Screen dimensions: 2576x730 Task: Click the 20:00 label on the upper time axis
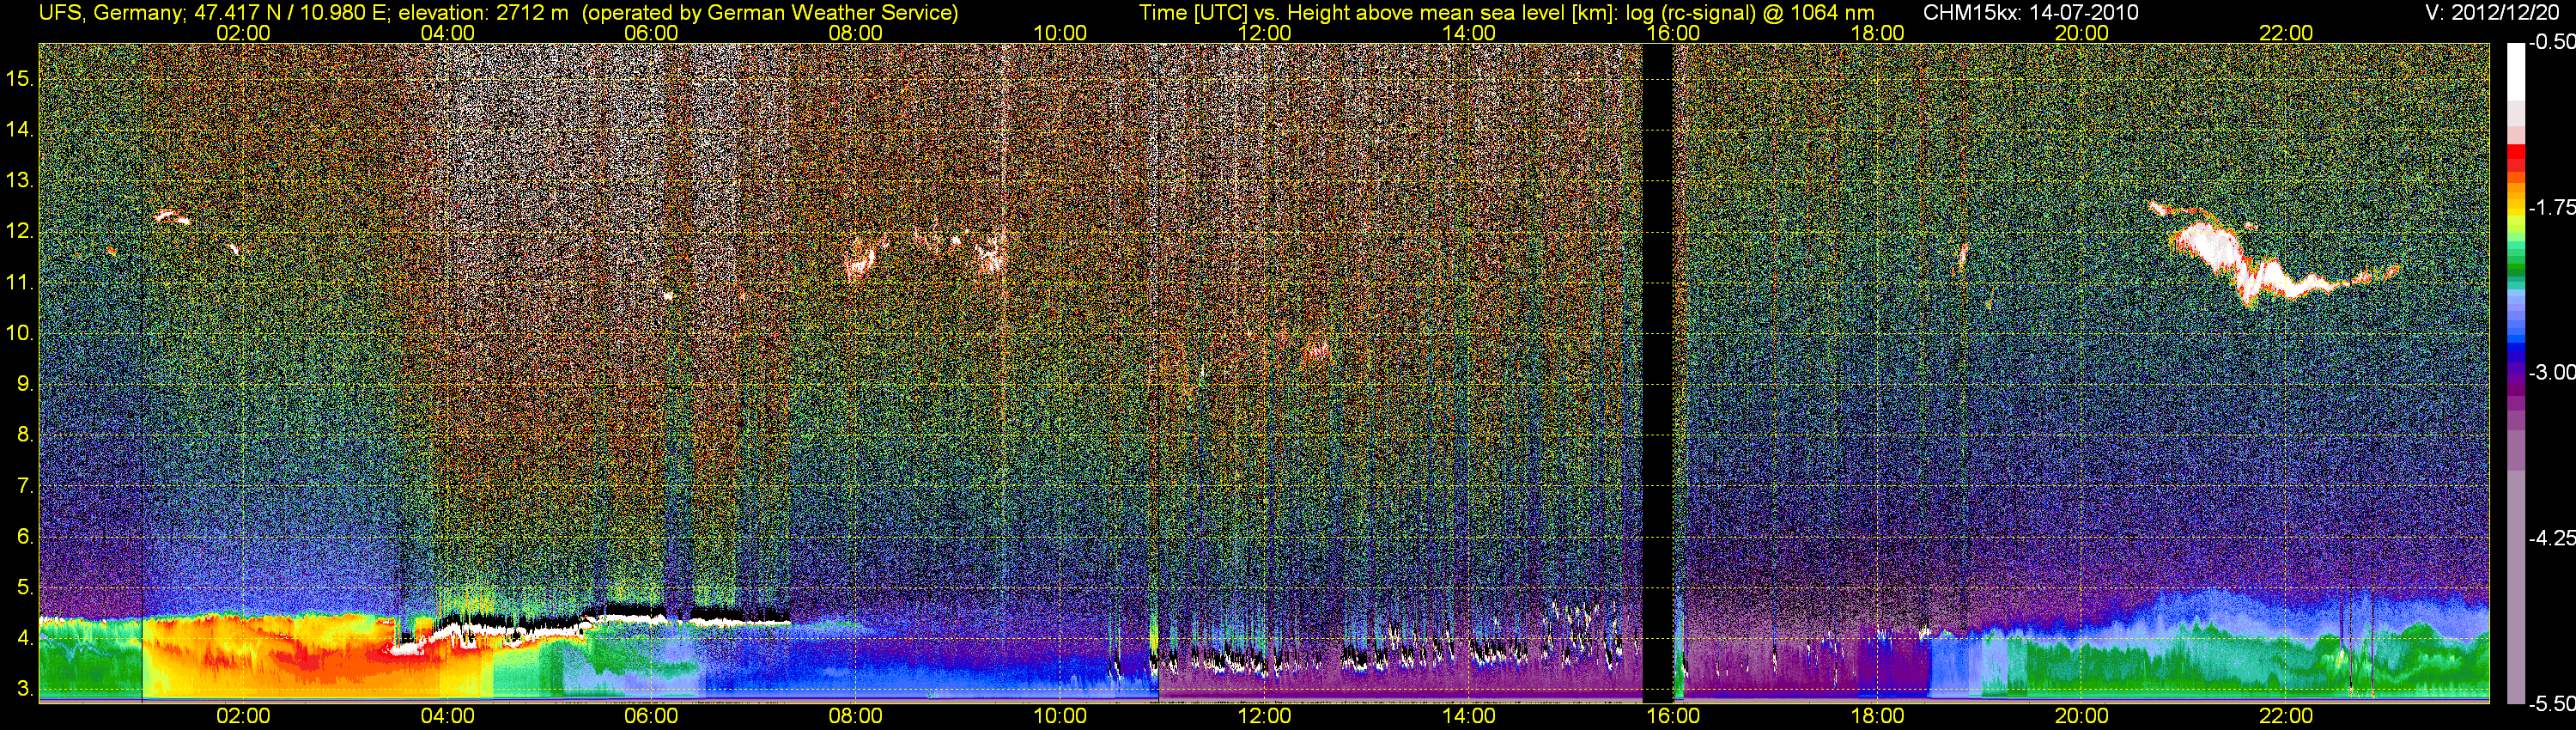(2082, 33)
